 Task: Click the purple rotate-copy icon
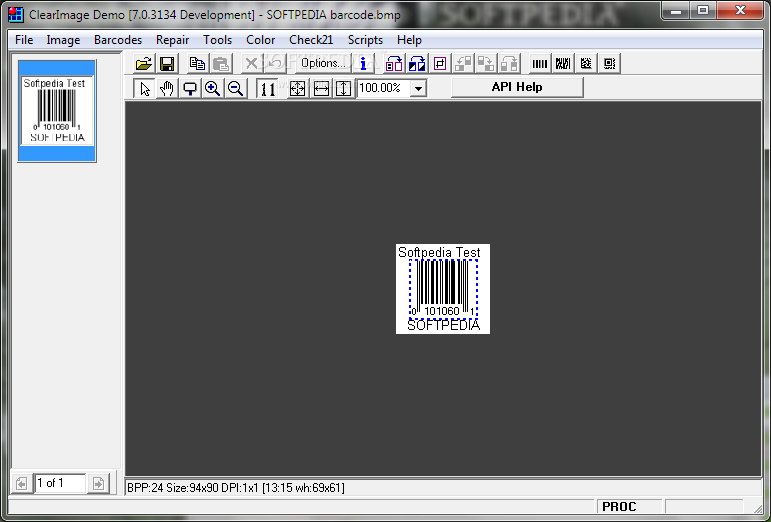click(393, 63)
